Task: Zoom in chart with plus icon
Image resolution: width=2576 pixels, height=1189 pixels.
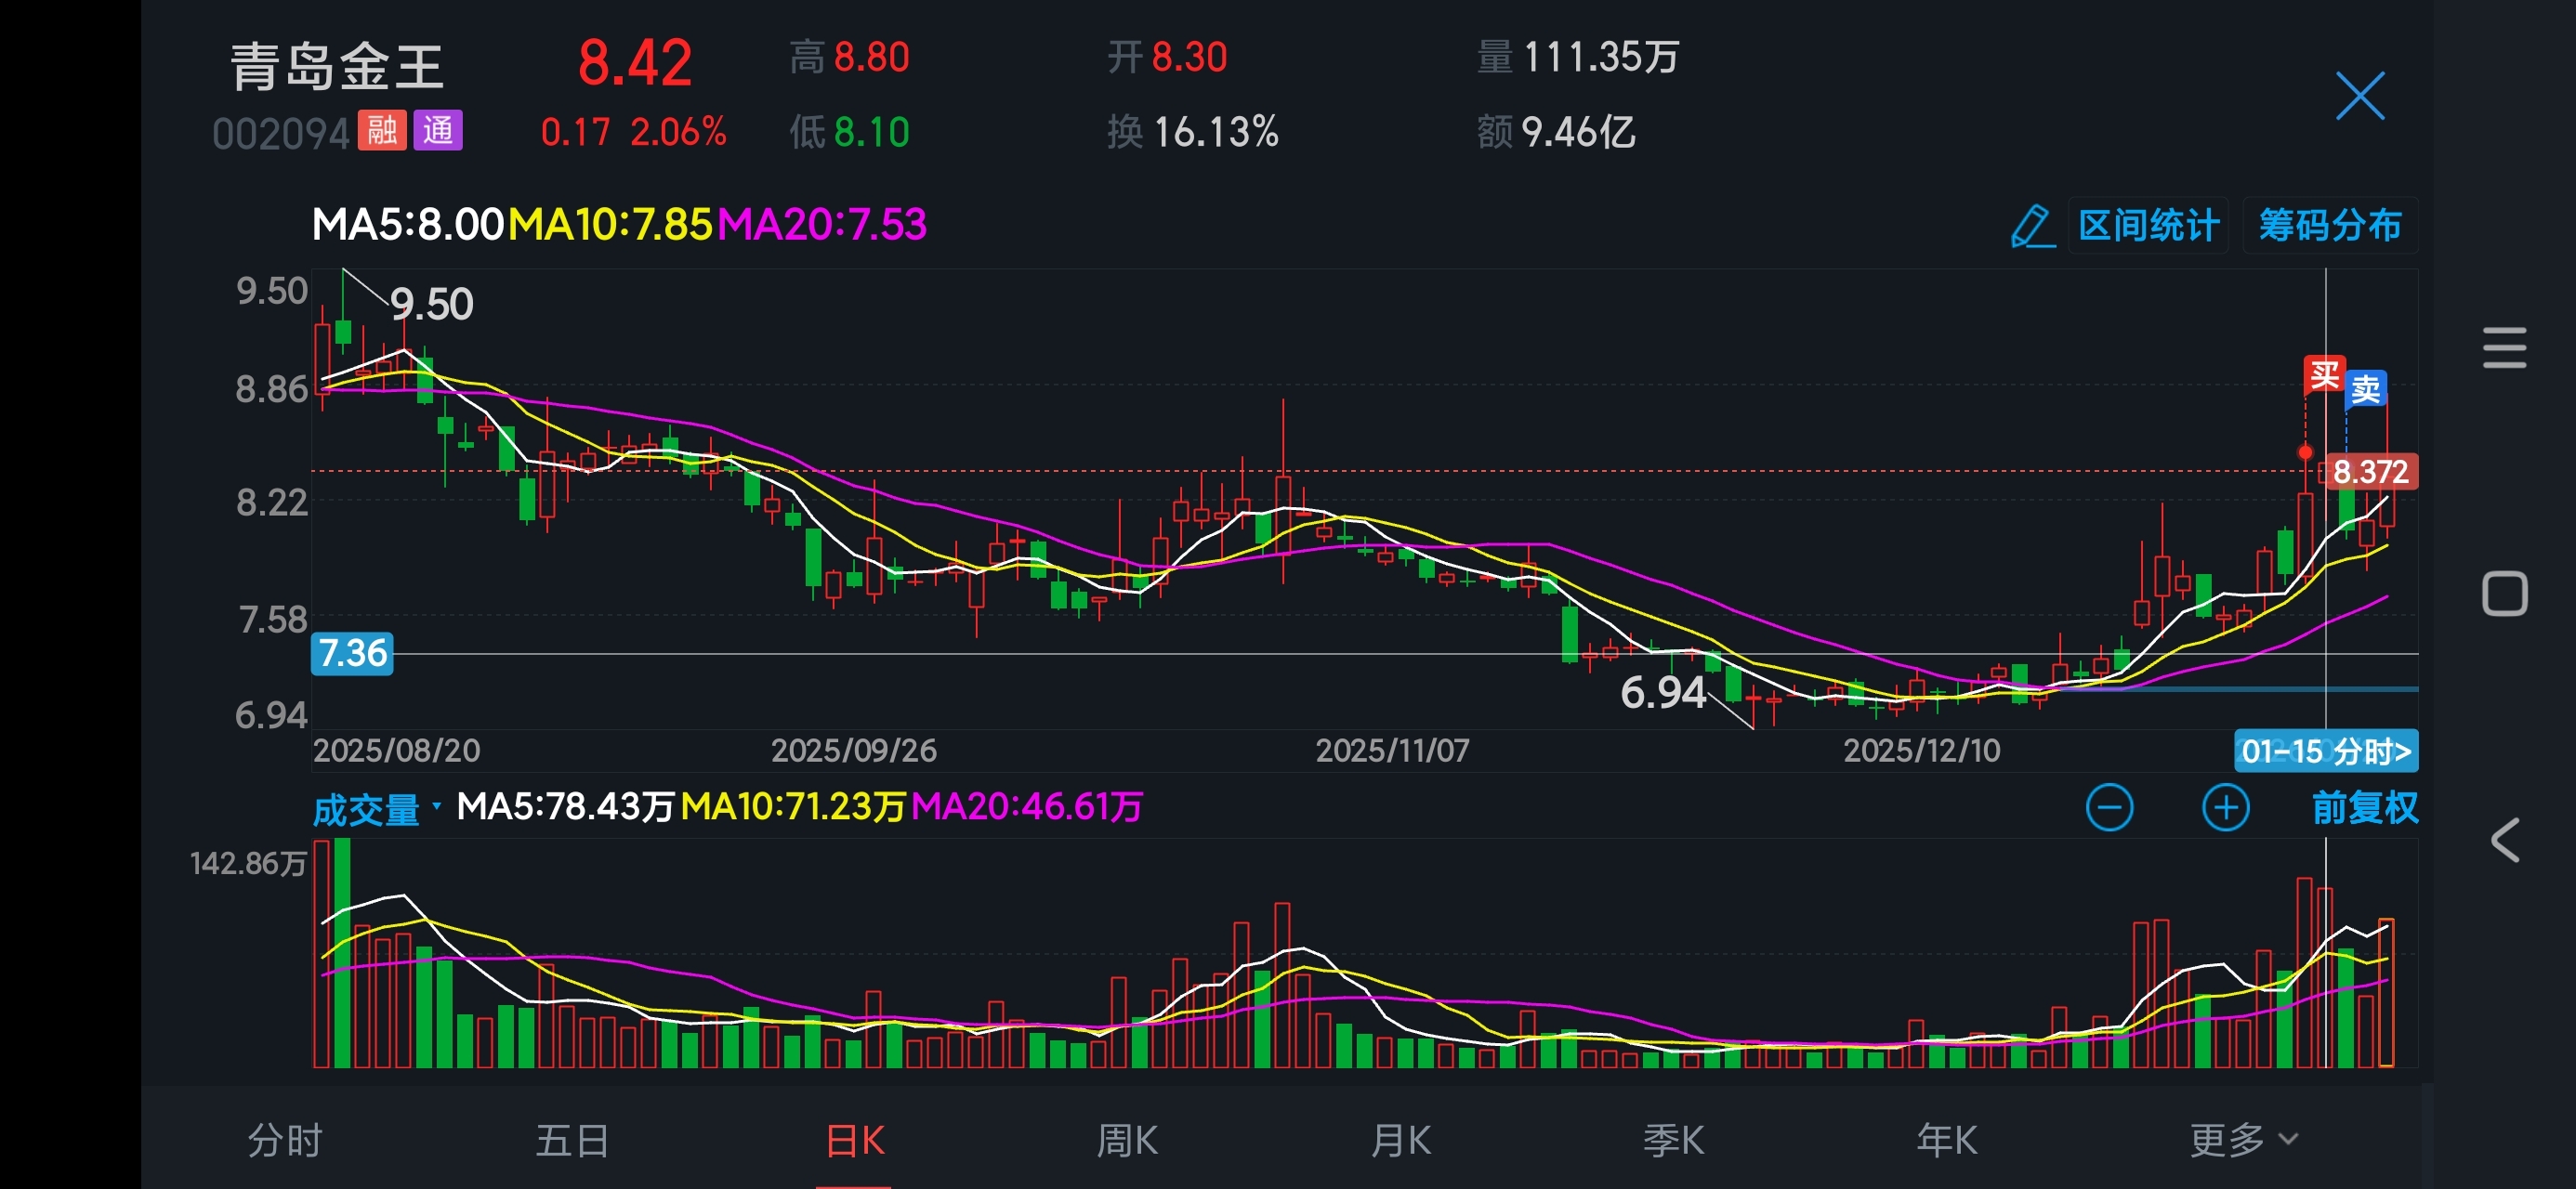Action: [x=2225, y=807]
